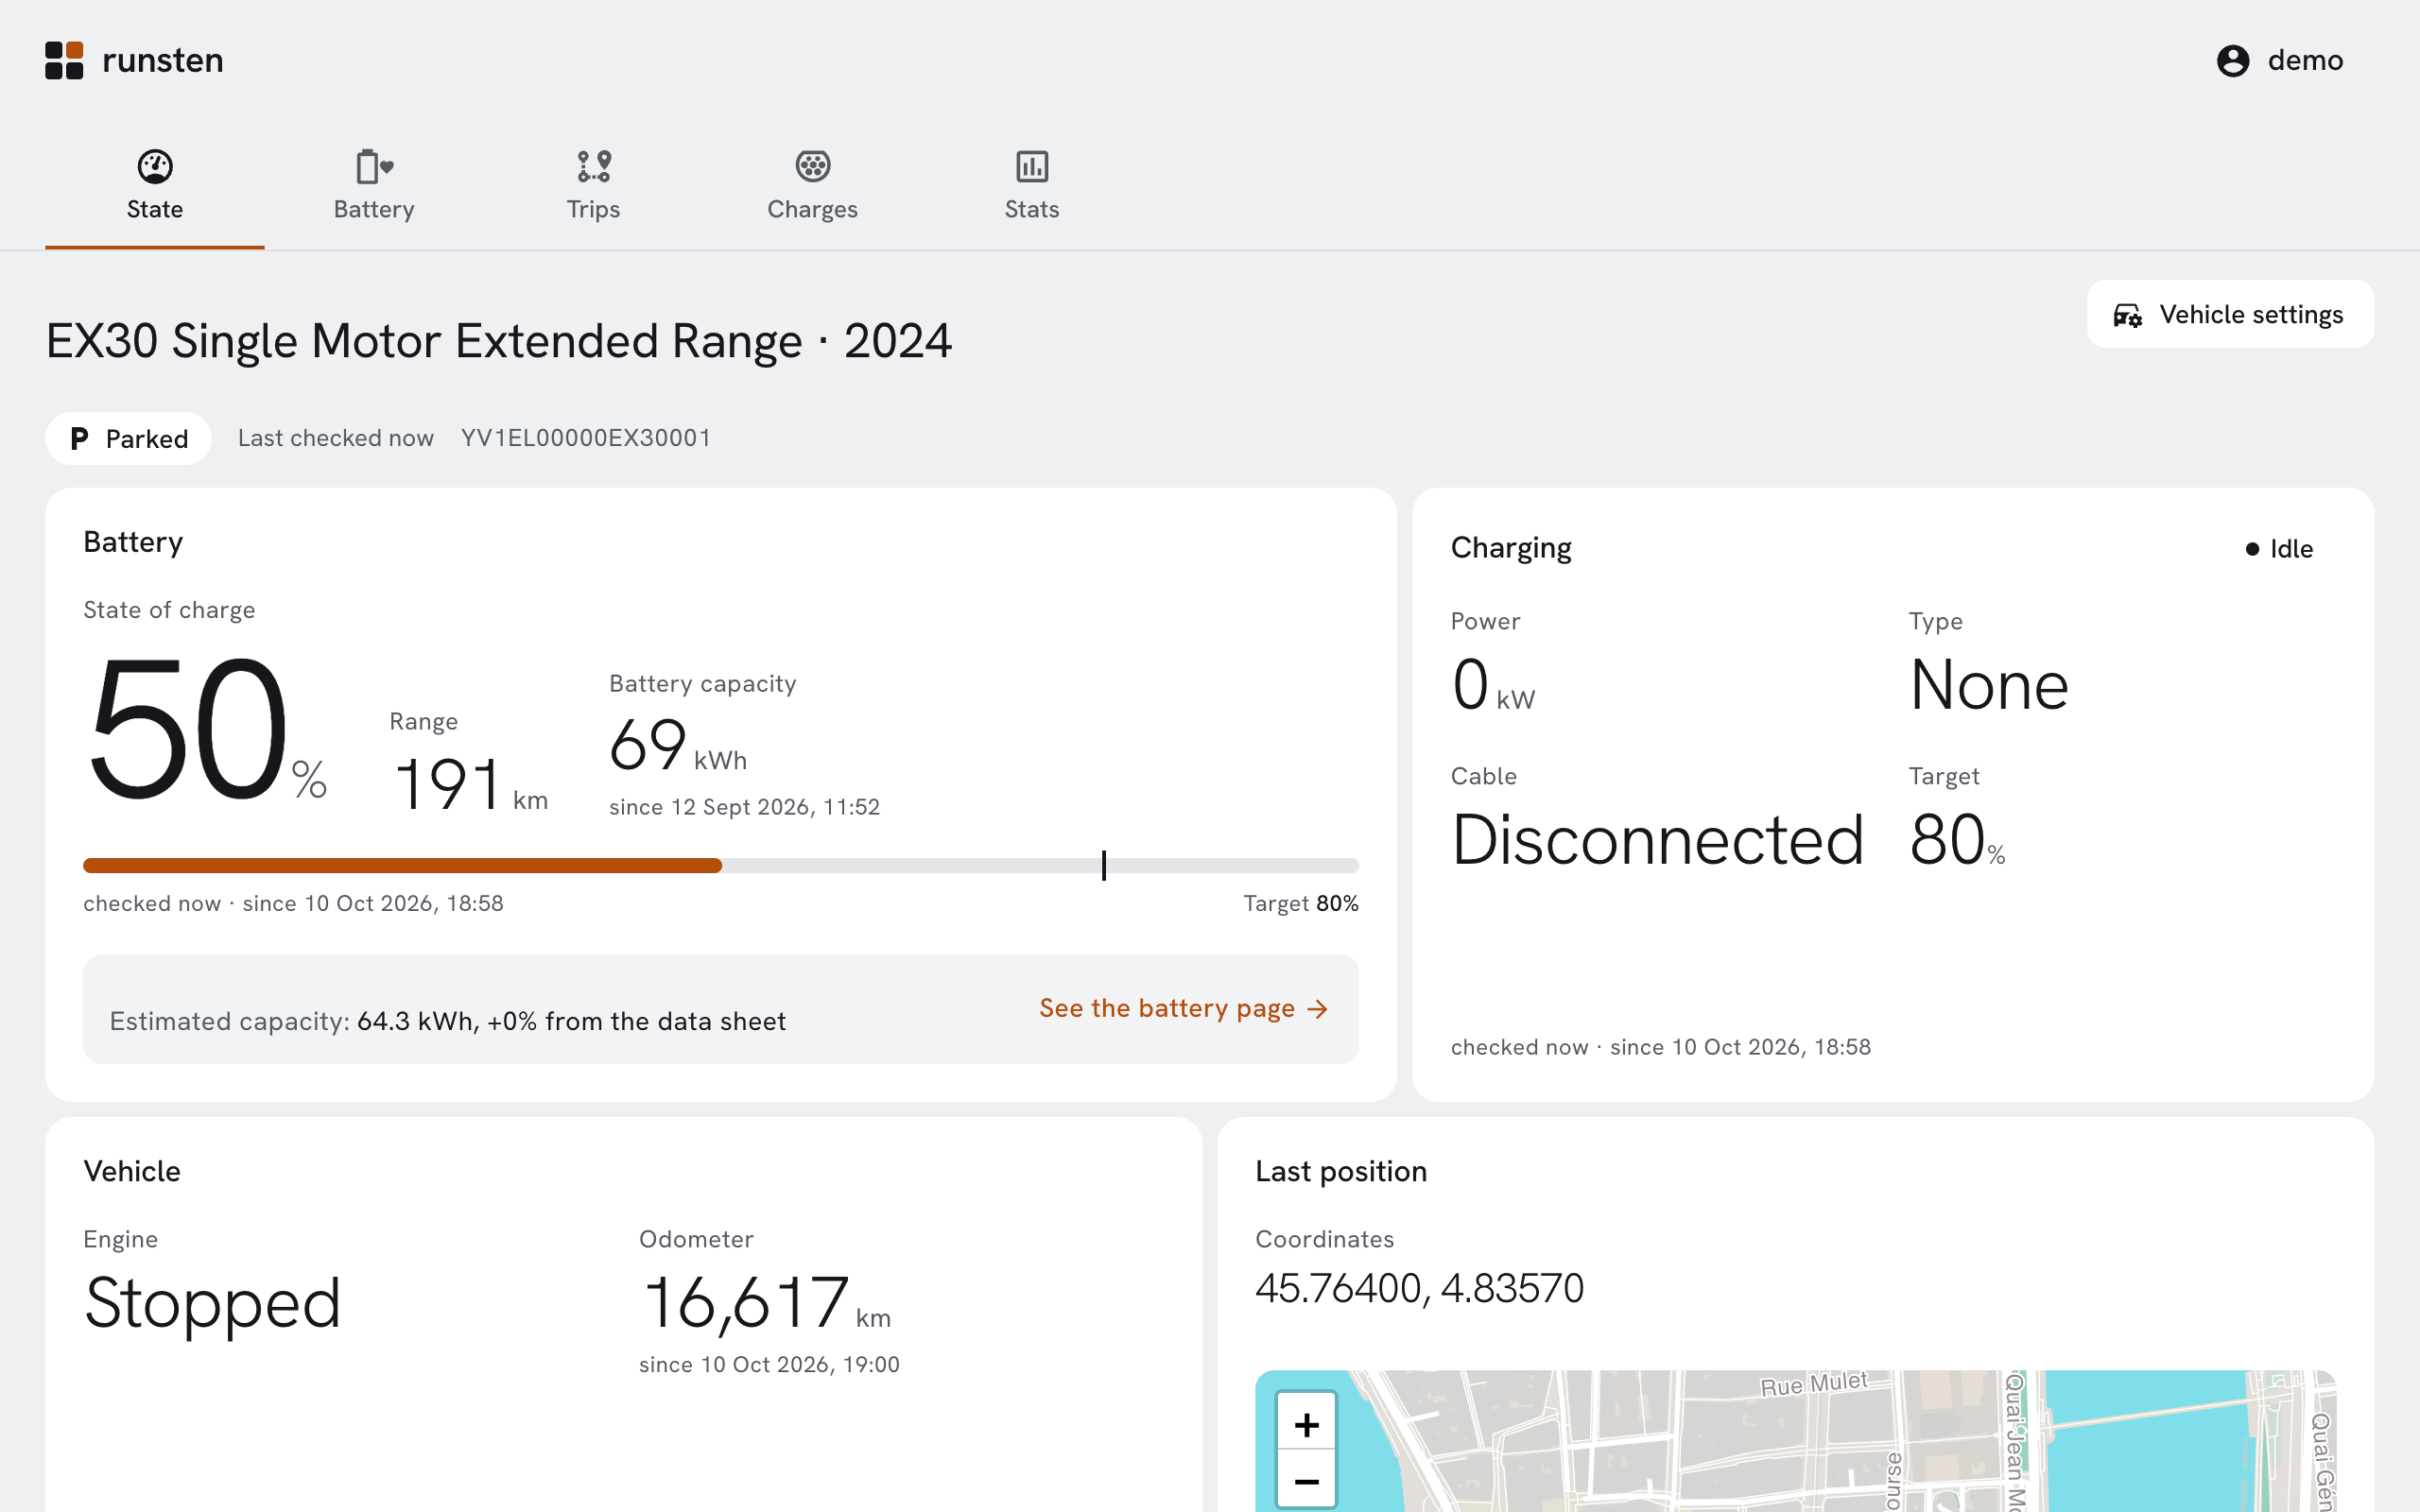2420x1512 pixels.
Task: Click the arrow next to See the battery page
Action: tap(1318, 1009)
